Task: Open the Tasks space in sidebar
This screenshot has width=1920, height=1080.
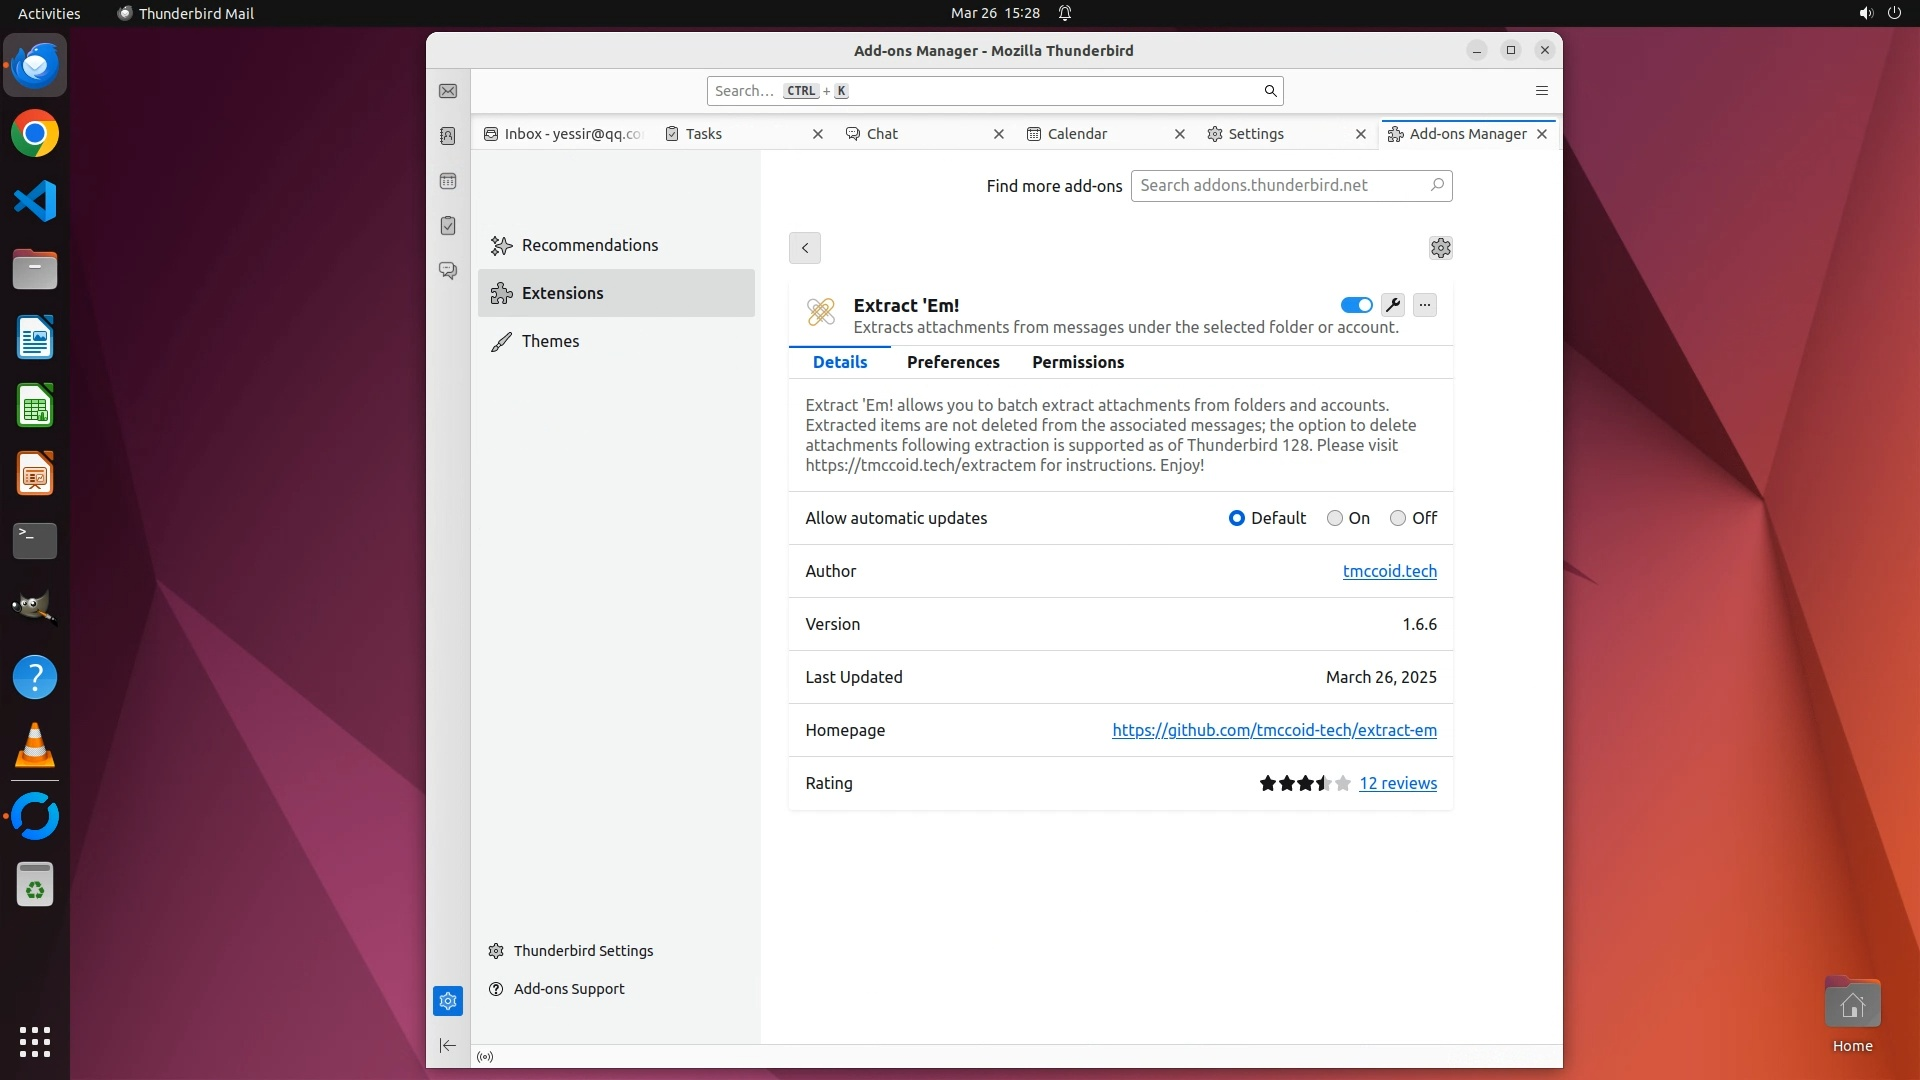Action: click(448, 226)
